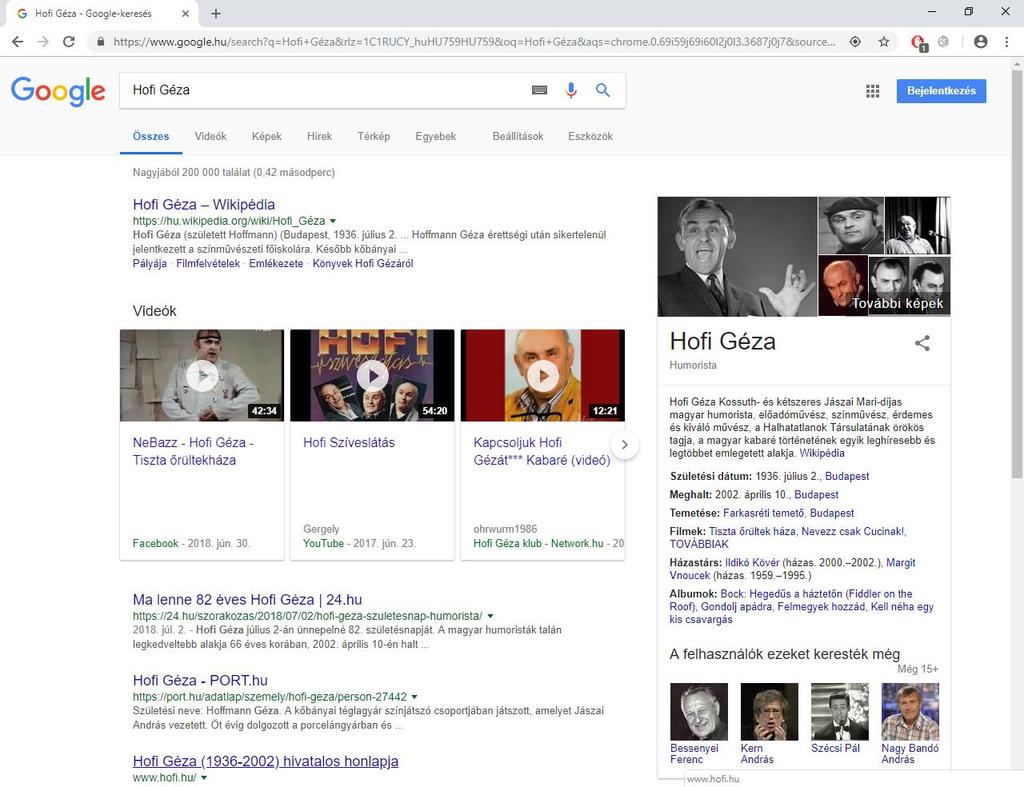Image resolution: width=1024 pixels, height=787 pixels.
Task: Click the lock icon in address bar
Action: click(x=100, y=42)
